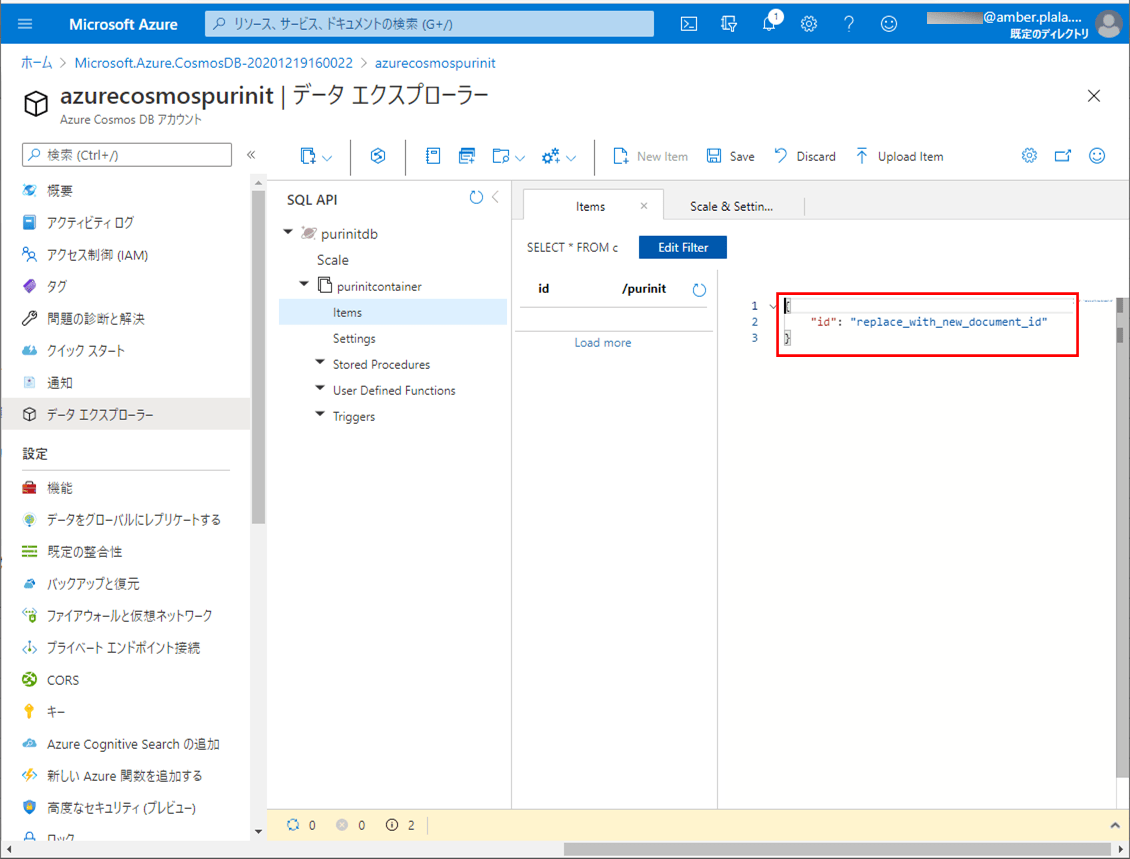The width and height of the screenshot is (1130, 859).
Task: Click the Synapse Link icon in toolbar
Action: pos(378,156)
